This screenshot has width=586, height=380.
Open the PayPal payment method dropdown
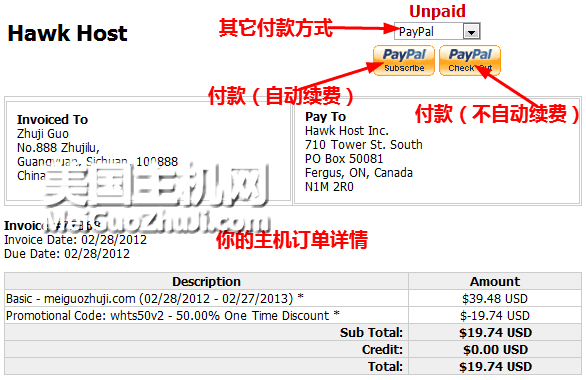[x=437, y=31]
